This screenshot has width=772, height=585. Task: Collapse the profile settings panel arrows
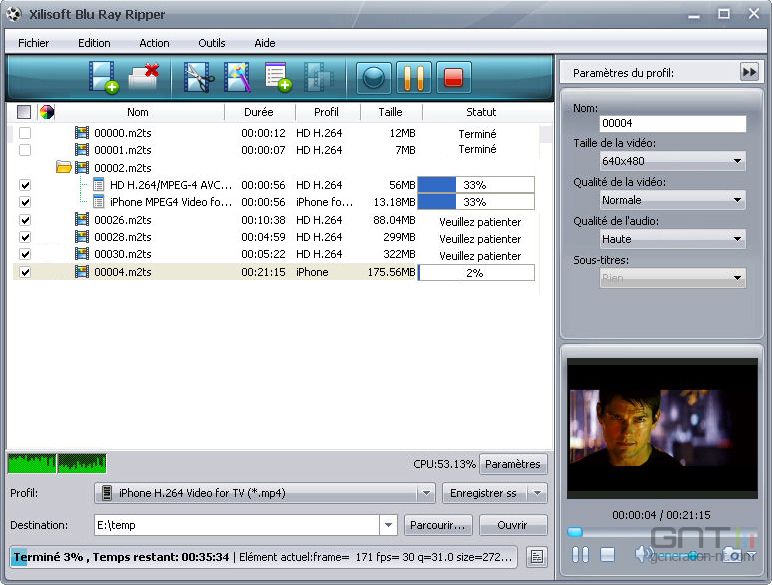[x=749, y=72]
